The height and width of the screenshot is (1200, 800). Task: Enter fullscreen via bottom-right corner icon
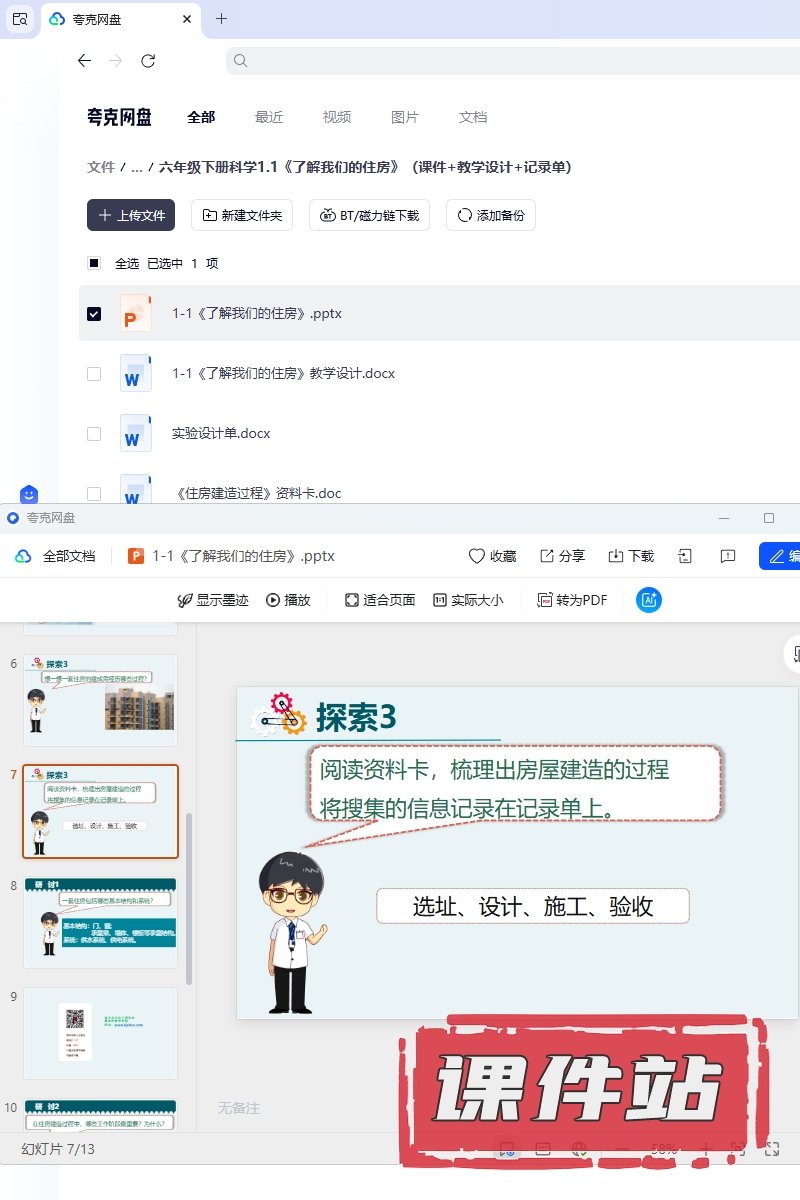coord(771,1150)
